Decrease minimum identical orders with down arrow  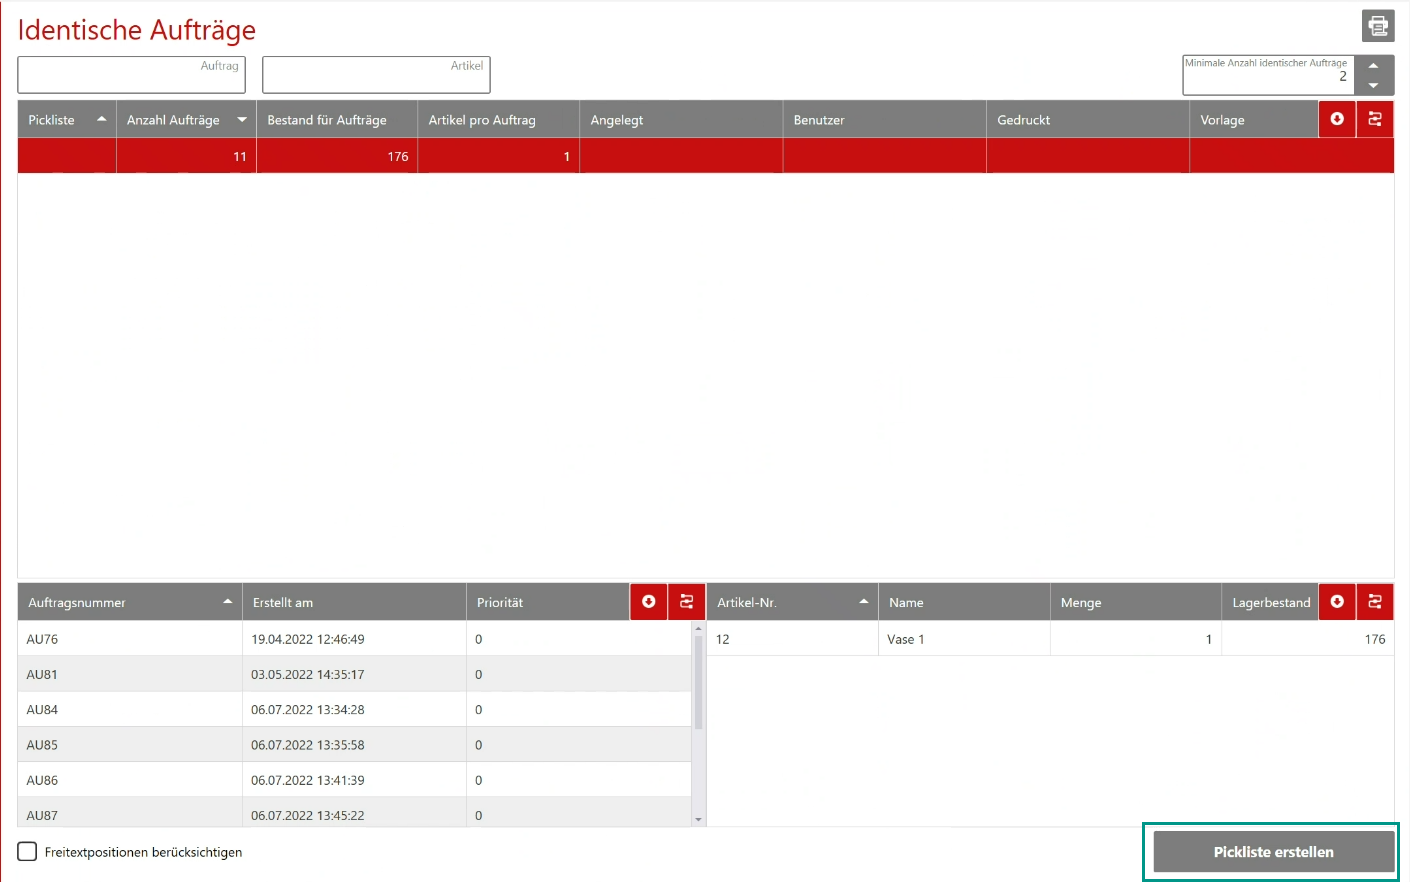click(x=1373, y=86)
